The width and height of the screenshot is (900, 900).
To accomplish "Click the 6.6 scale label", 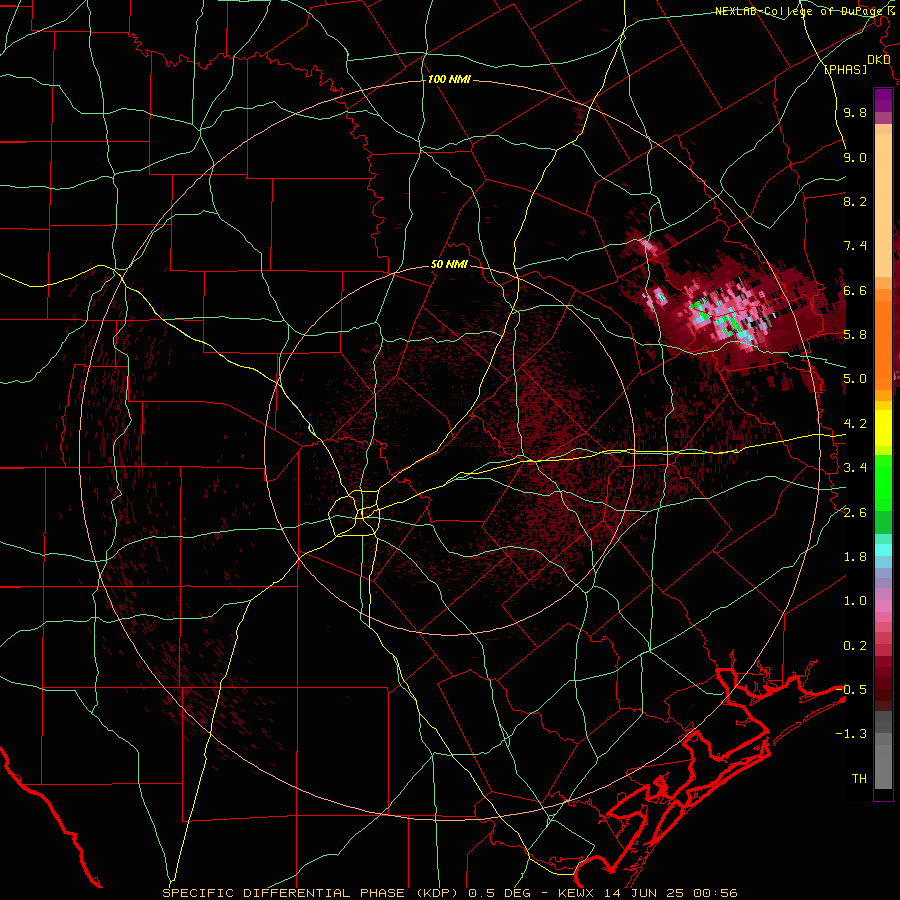I will pos(855,290).
